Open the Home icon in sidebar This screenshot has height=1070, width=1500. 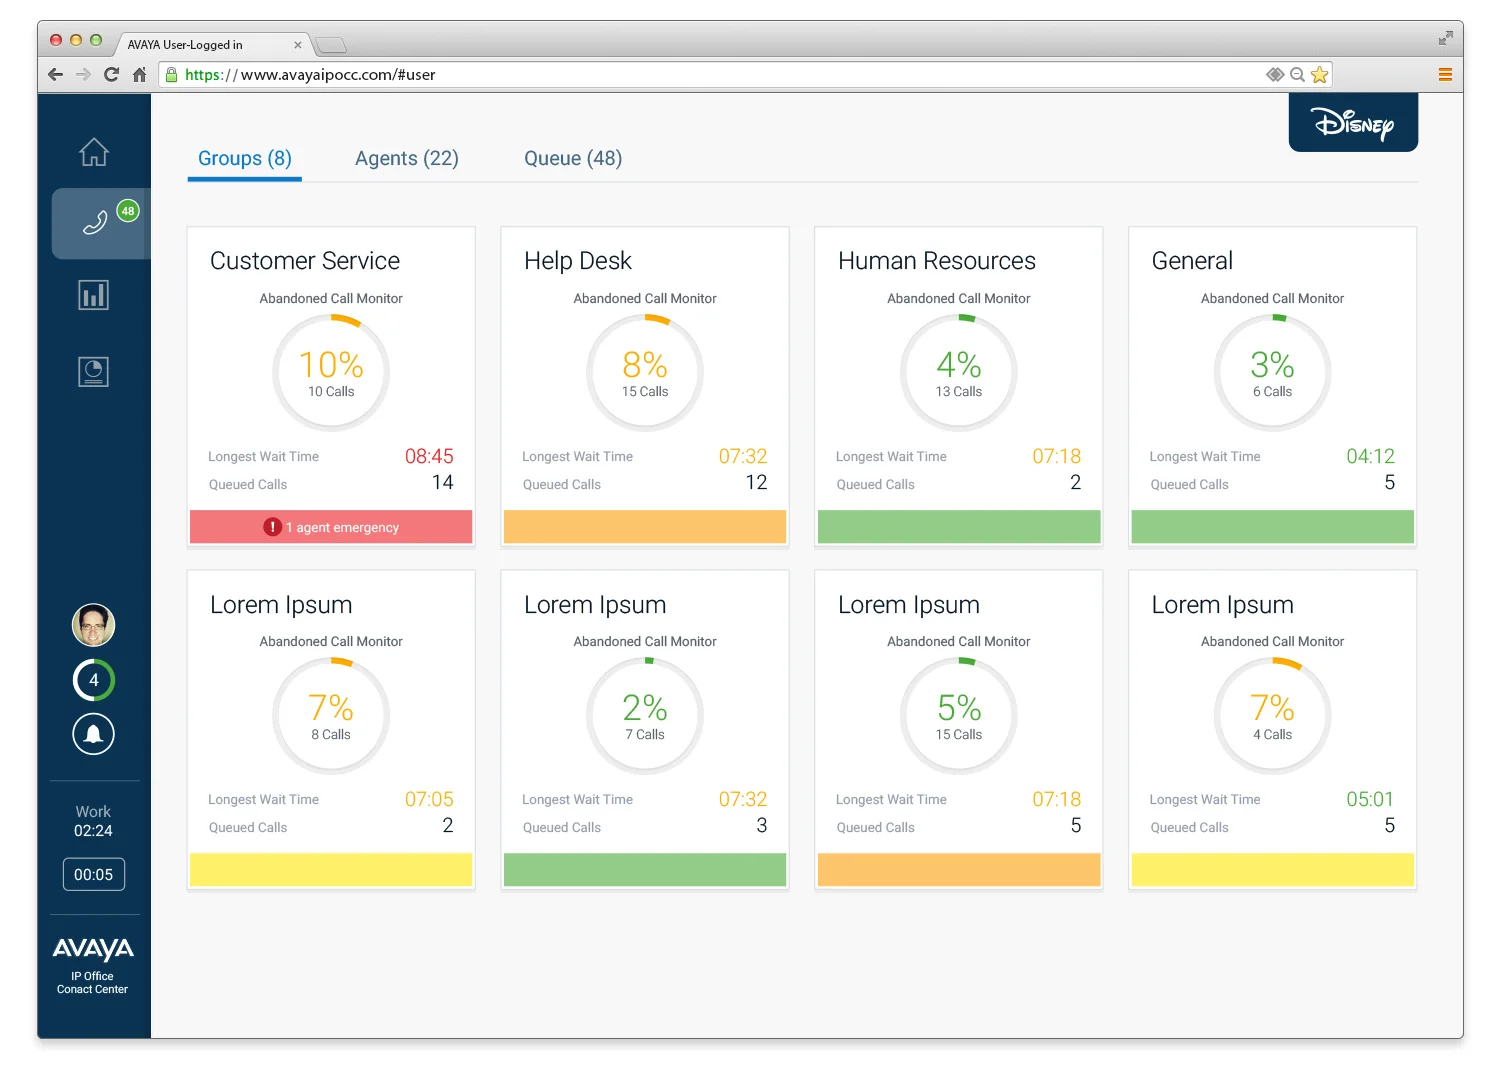tap(94, 152)
